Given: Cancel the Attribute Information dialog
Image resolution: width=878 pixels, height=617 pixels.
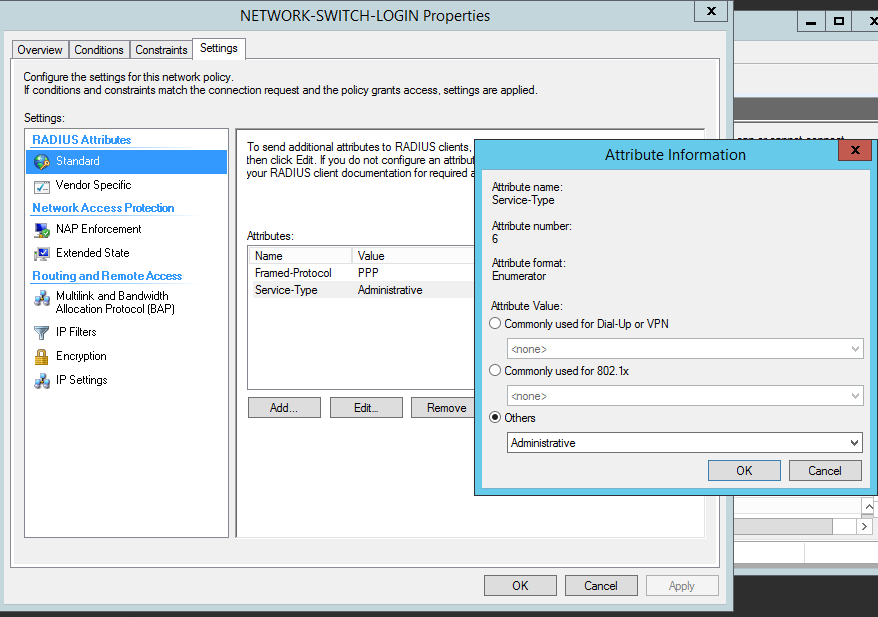Looking at the screenshot, I should click(825, 470).
